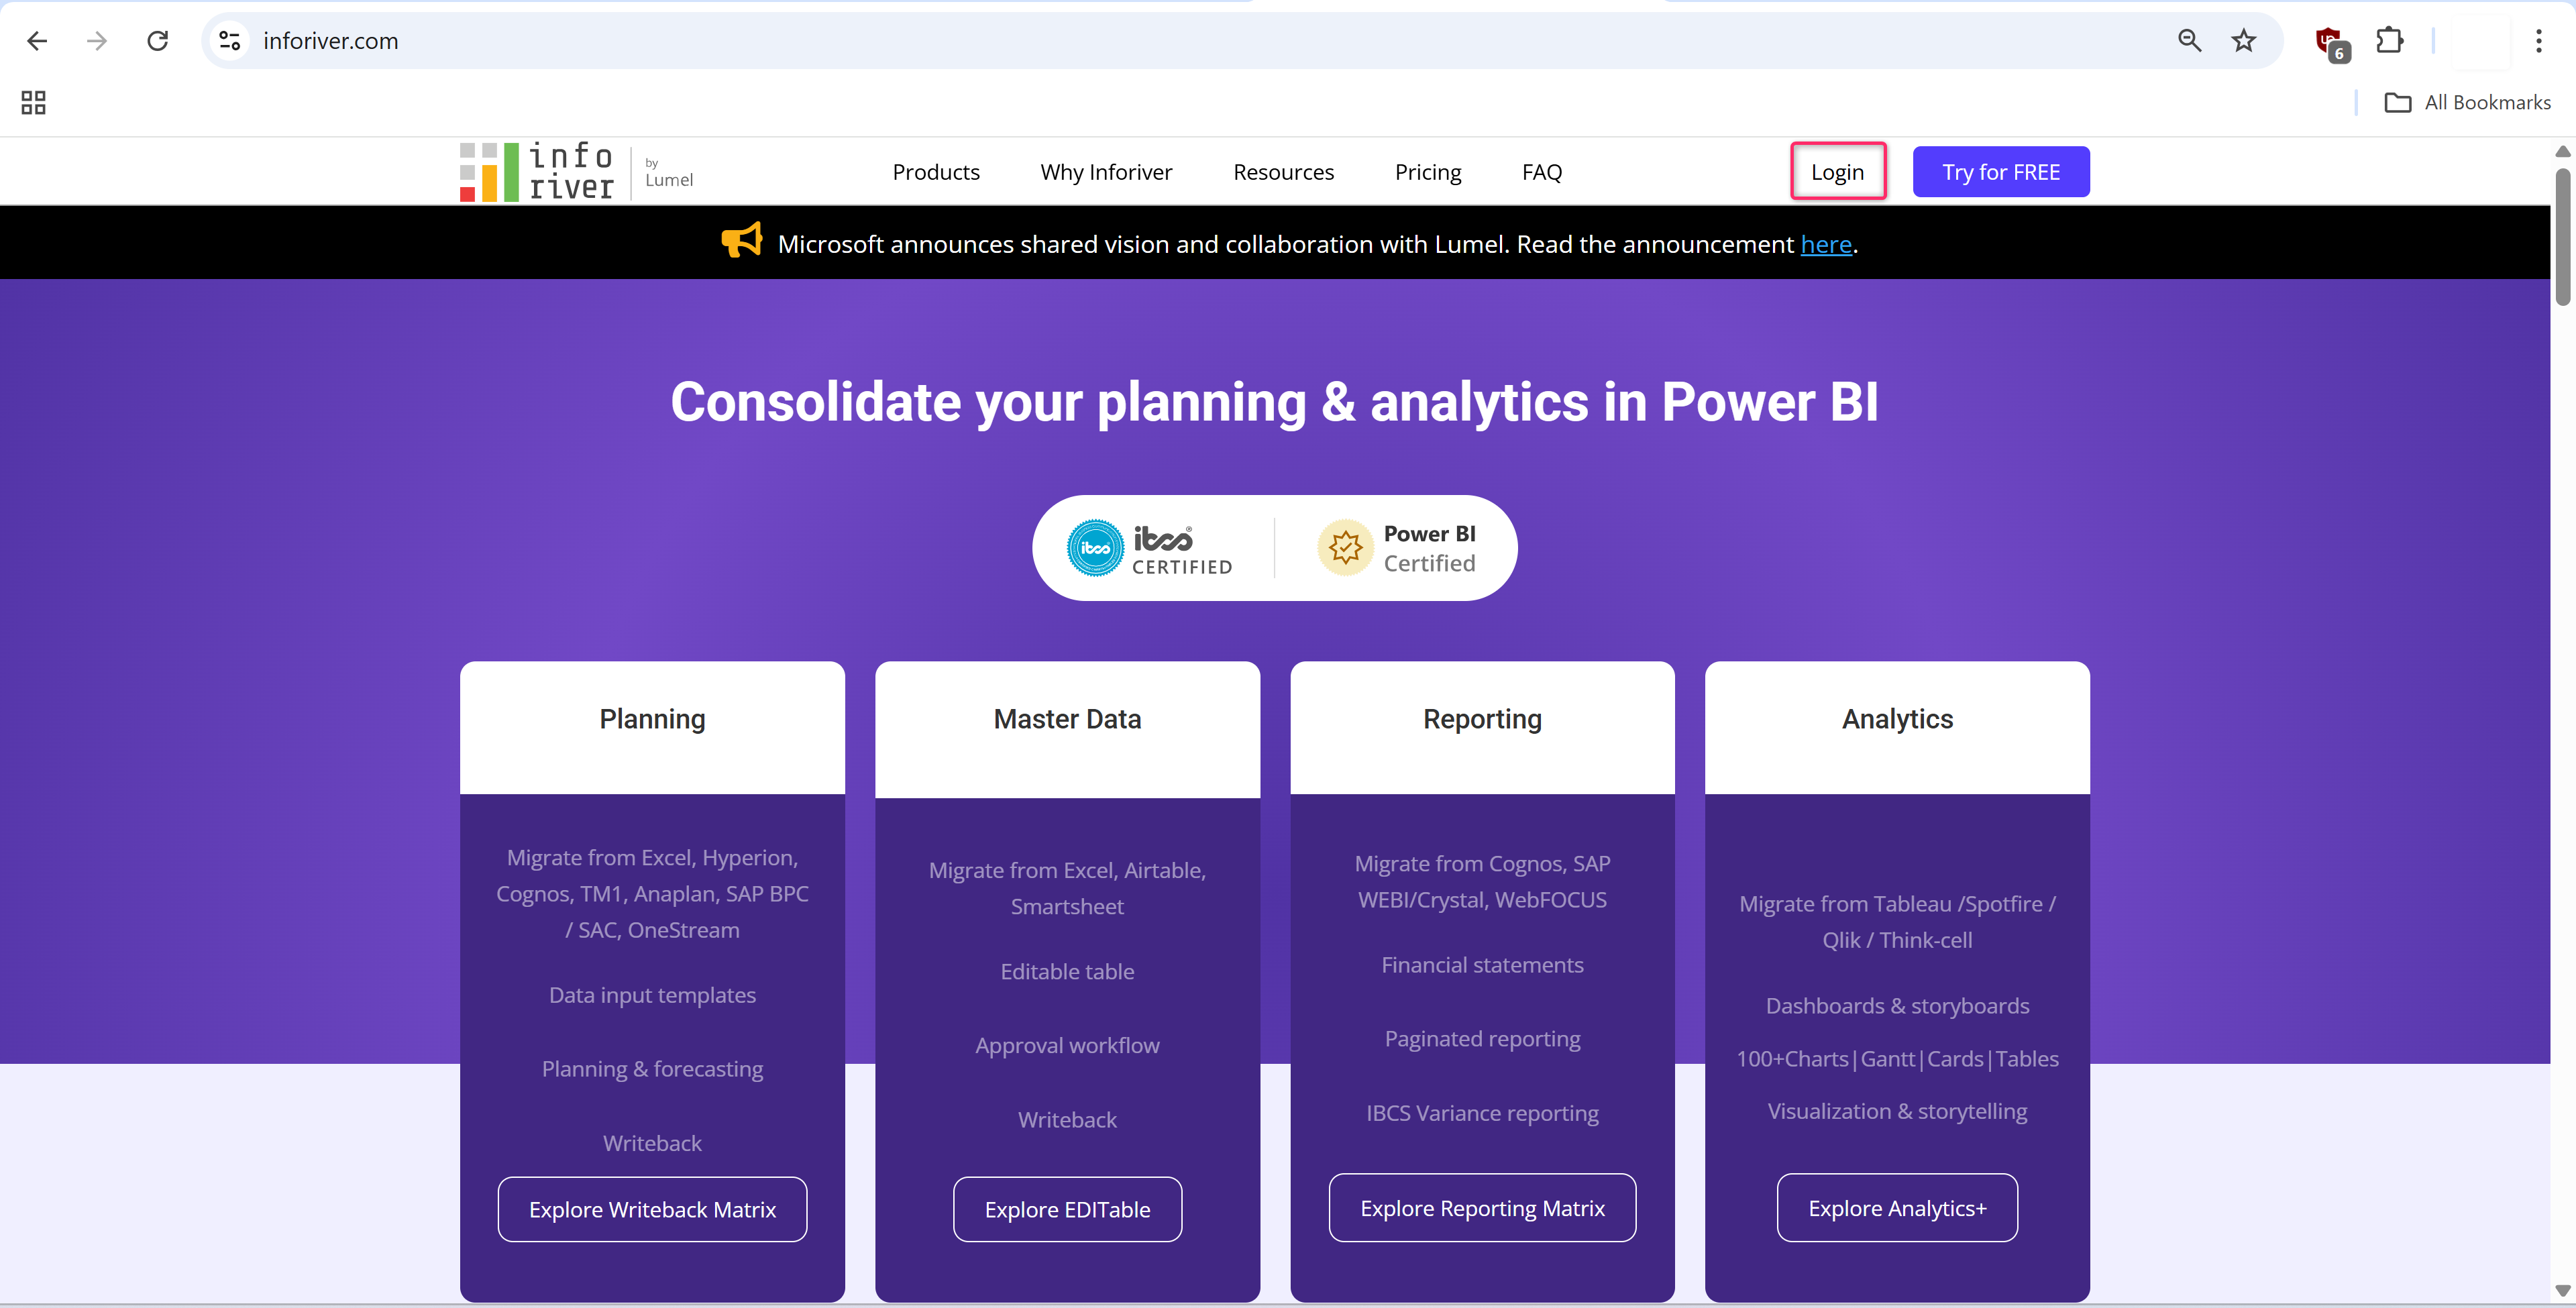Bookmark this page with the star icon

[x=2243, y=41]
